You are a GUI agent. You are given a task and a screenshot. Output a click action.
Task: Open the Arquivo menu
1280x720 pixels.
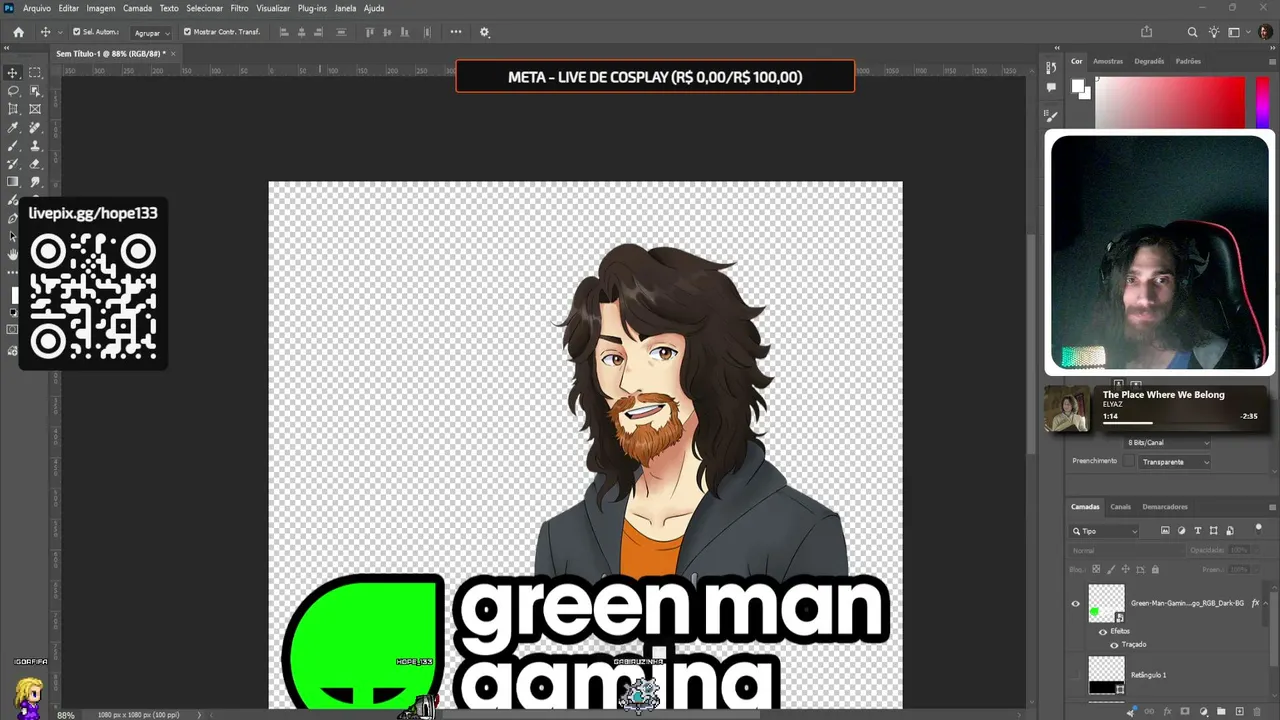(37, 8)
